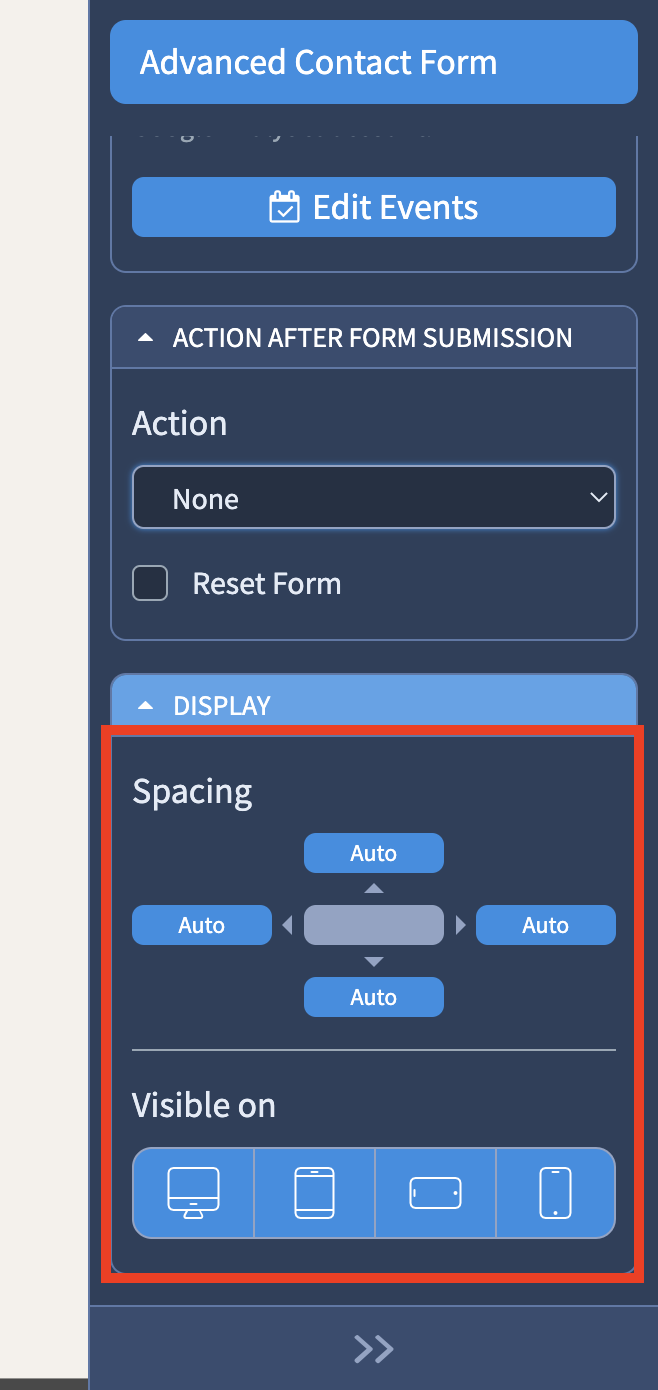The height and width of the screenshot is (1390, 658).
Task: Click the left arrow beside spacing box
Action: (x=288, y=925)
